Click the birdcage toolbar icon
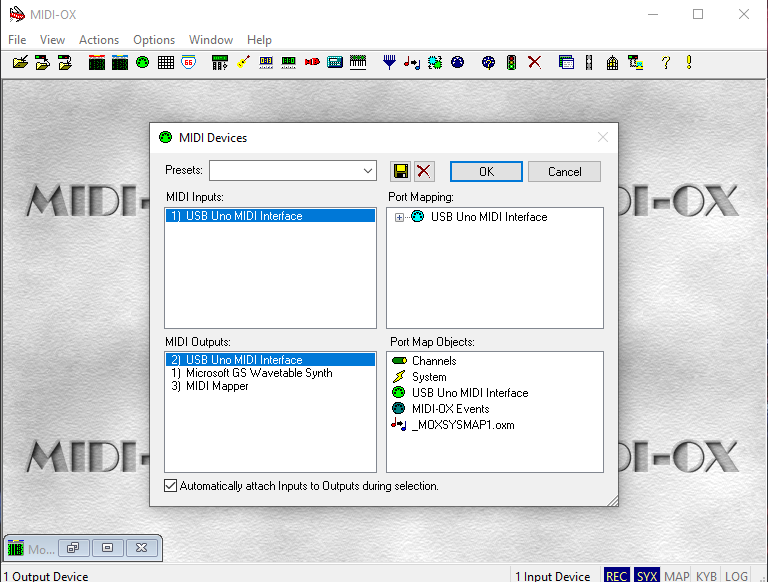Viewport: 768px width, 582px height. click(x=612, y=63)
